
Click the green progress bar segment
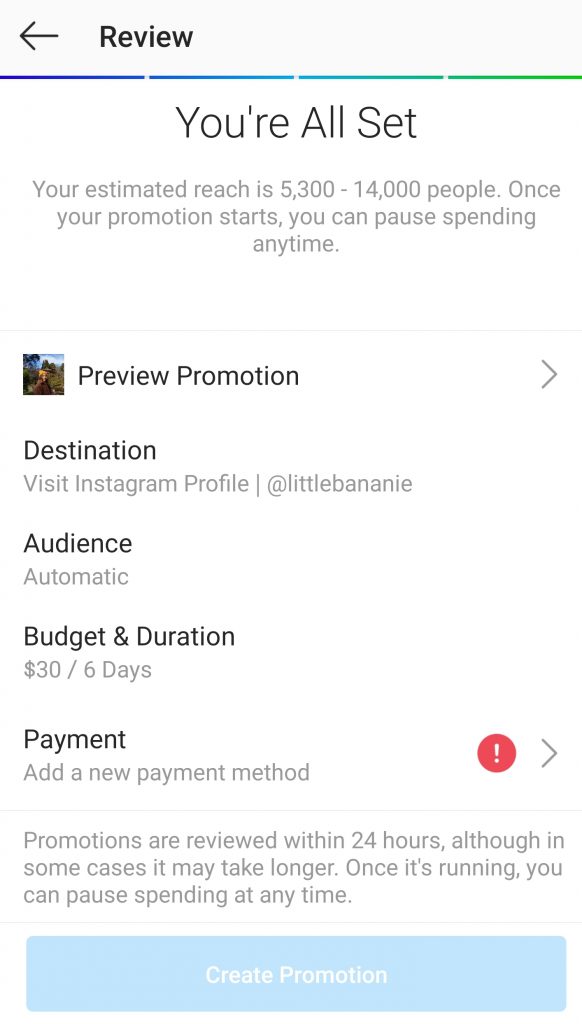[515, 75]
